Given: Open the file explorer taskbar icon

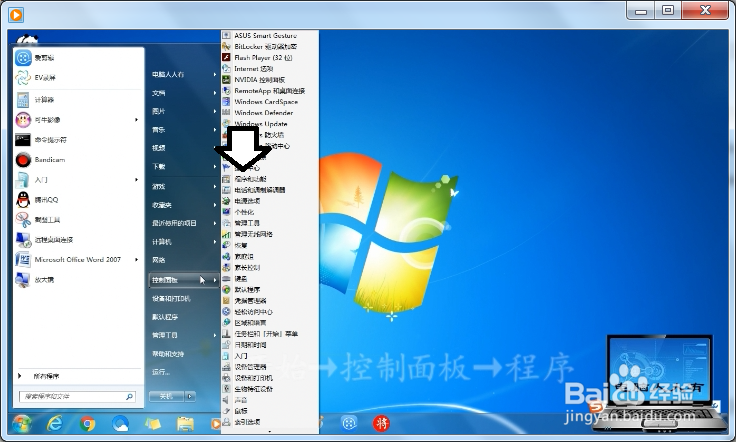Looking at the screenshot, I should [x=185, y=424].
